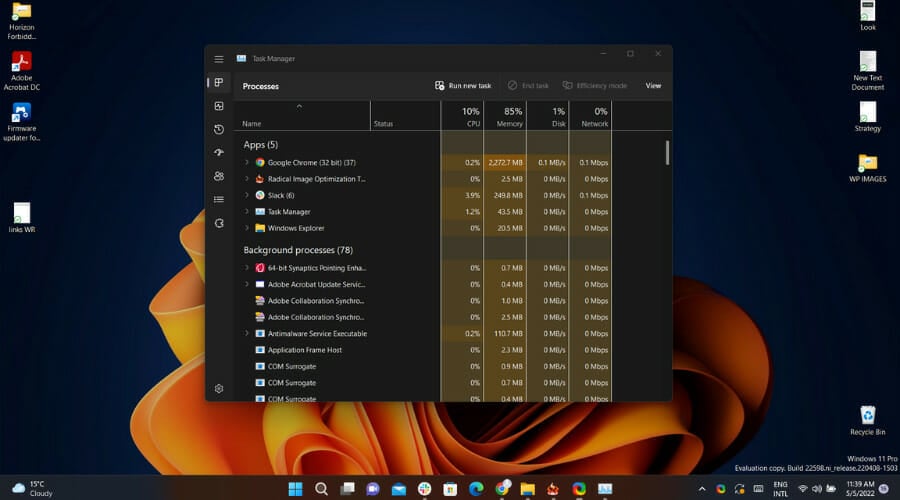Click the Background processes (78) group heading

click(x=298, y=250)
